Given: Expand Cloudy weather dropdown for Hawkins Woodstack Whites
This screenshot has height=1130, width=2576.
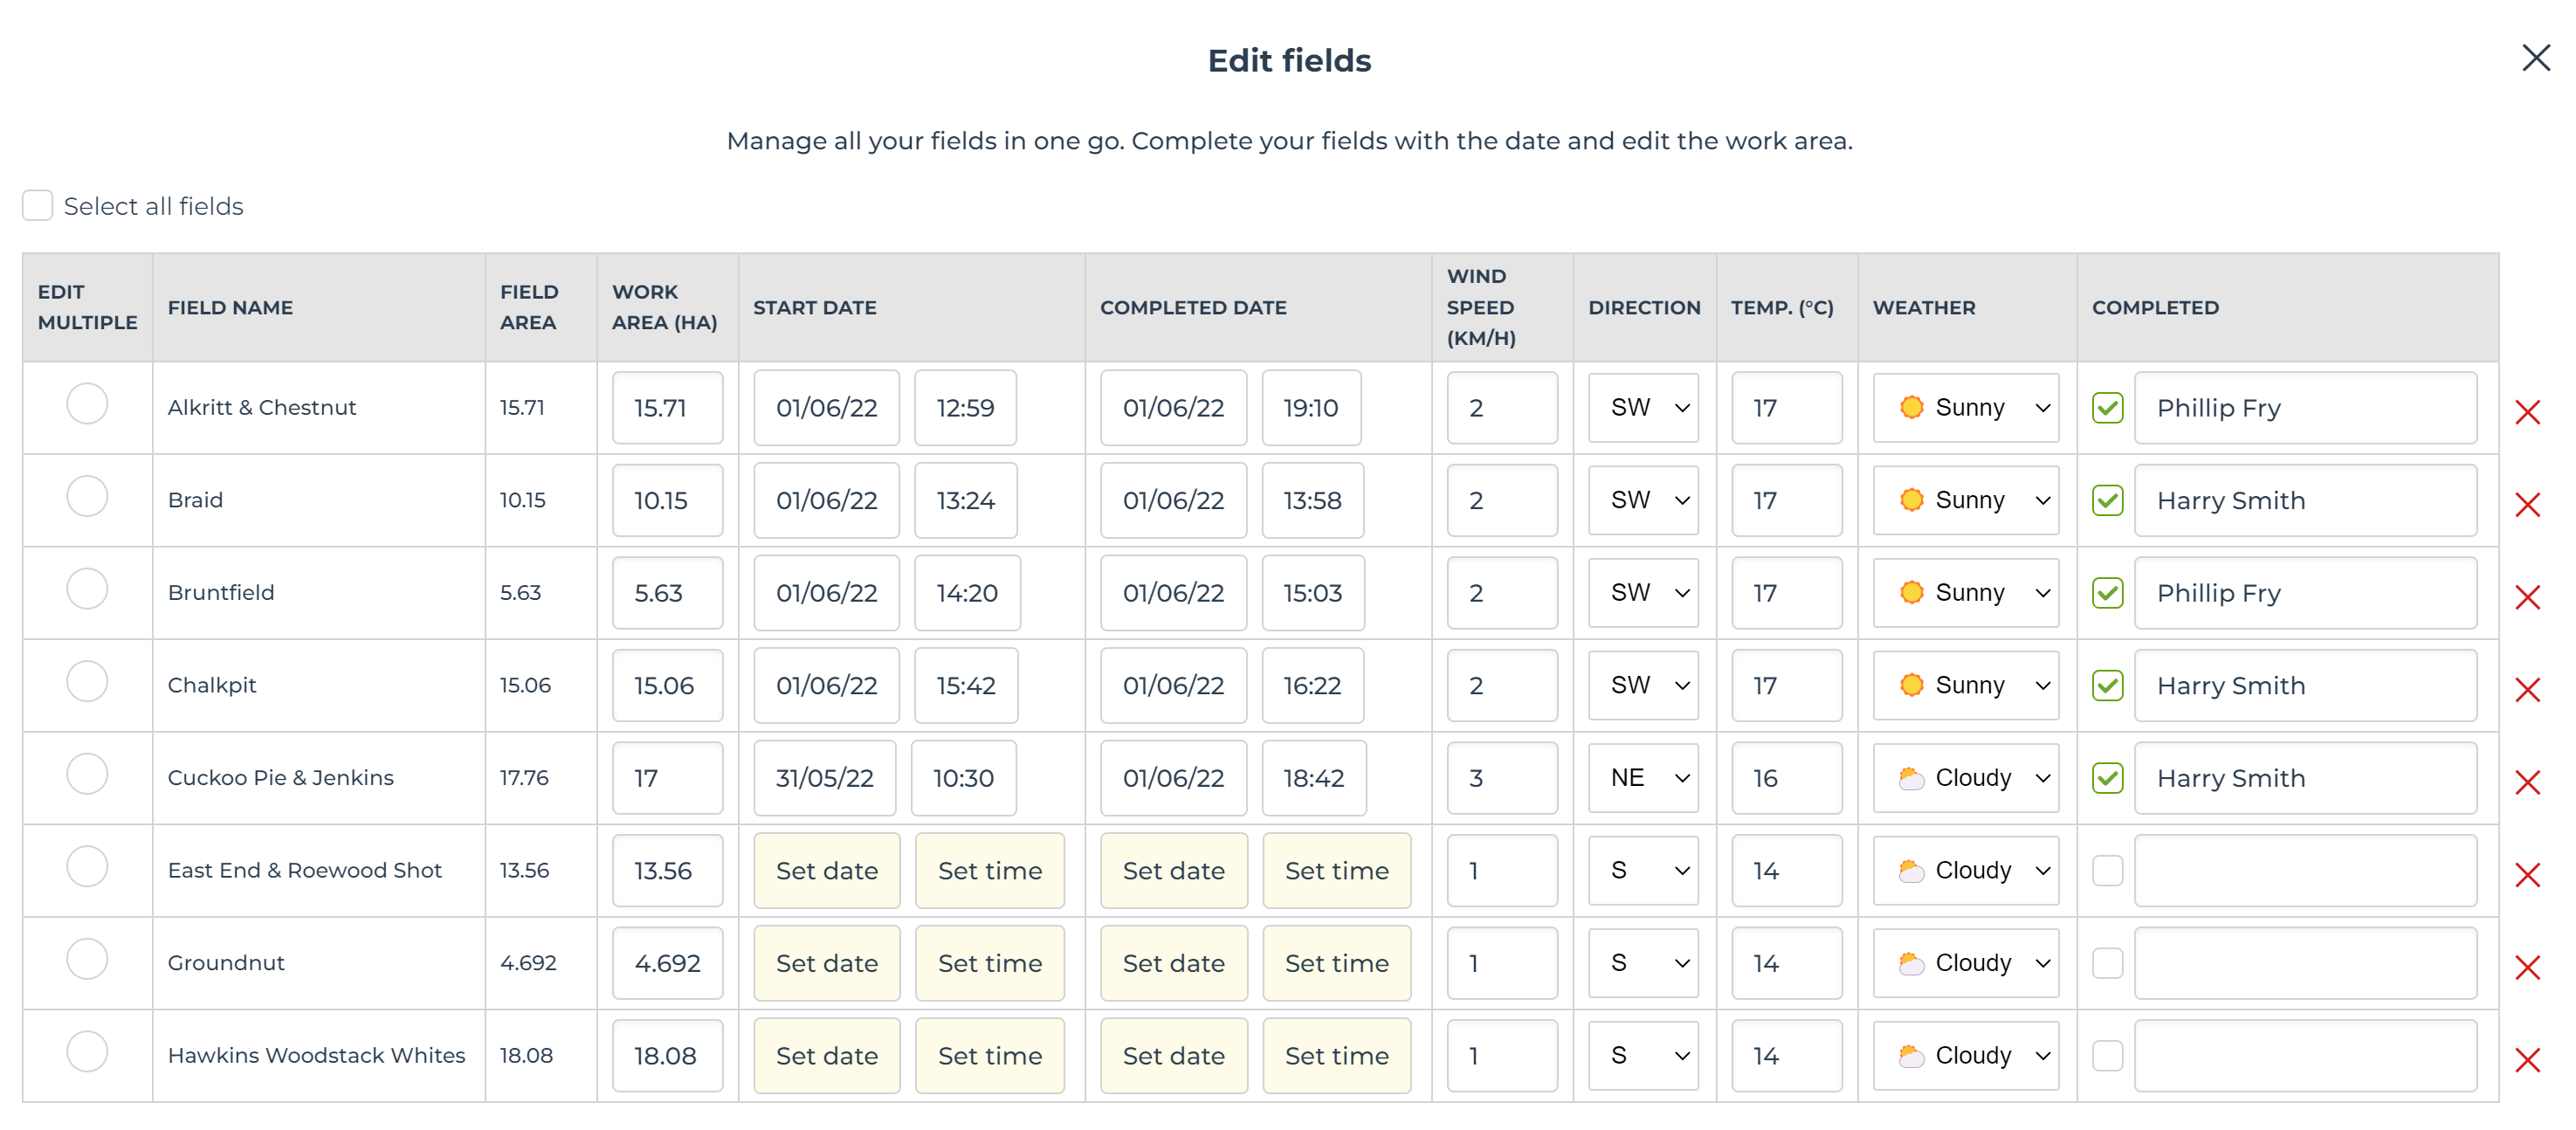Looking at the screenshot, I should tap(1965, 1056).
